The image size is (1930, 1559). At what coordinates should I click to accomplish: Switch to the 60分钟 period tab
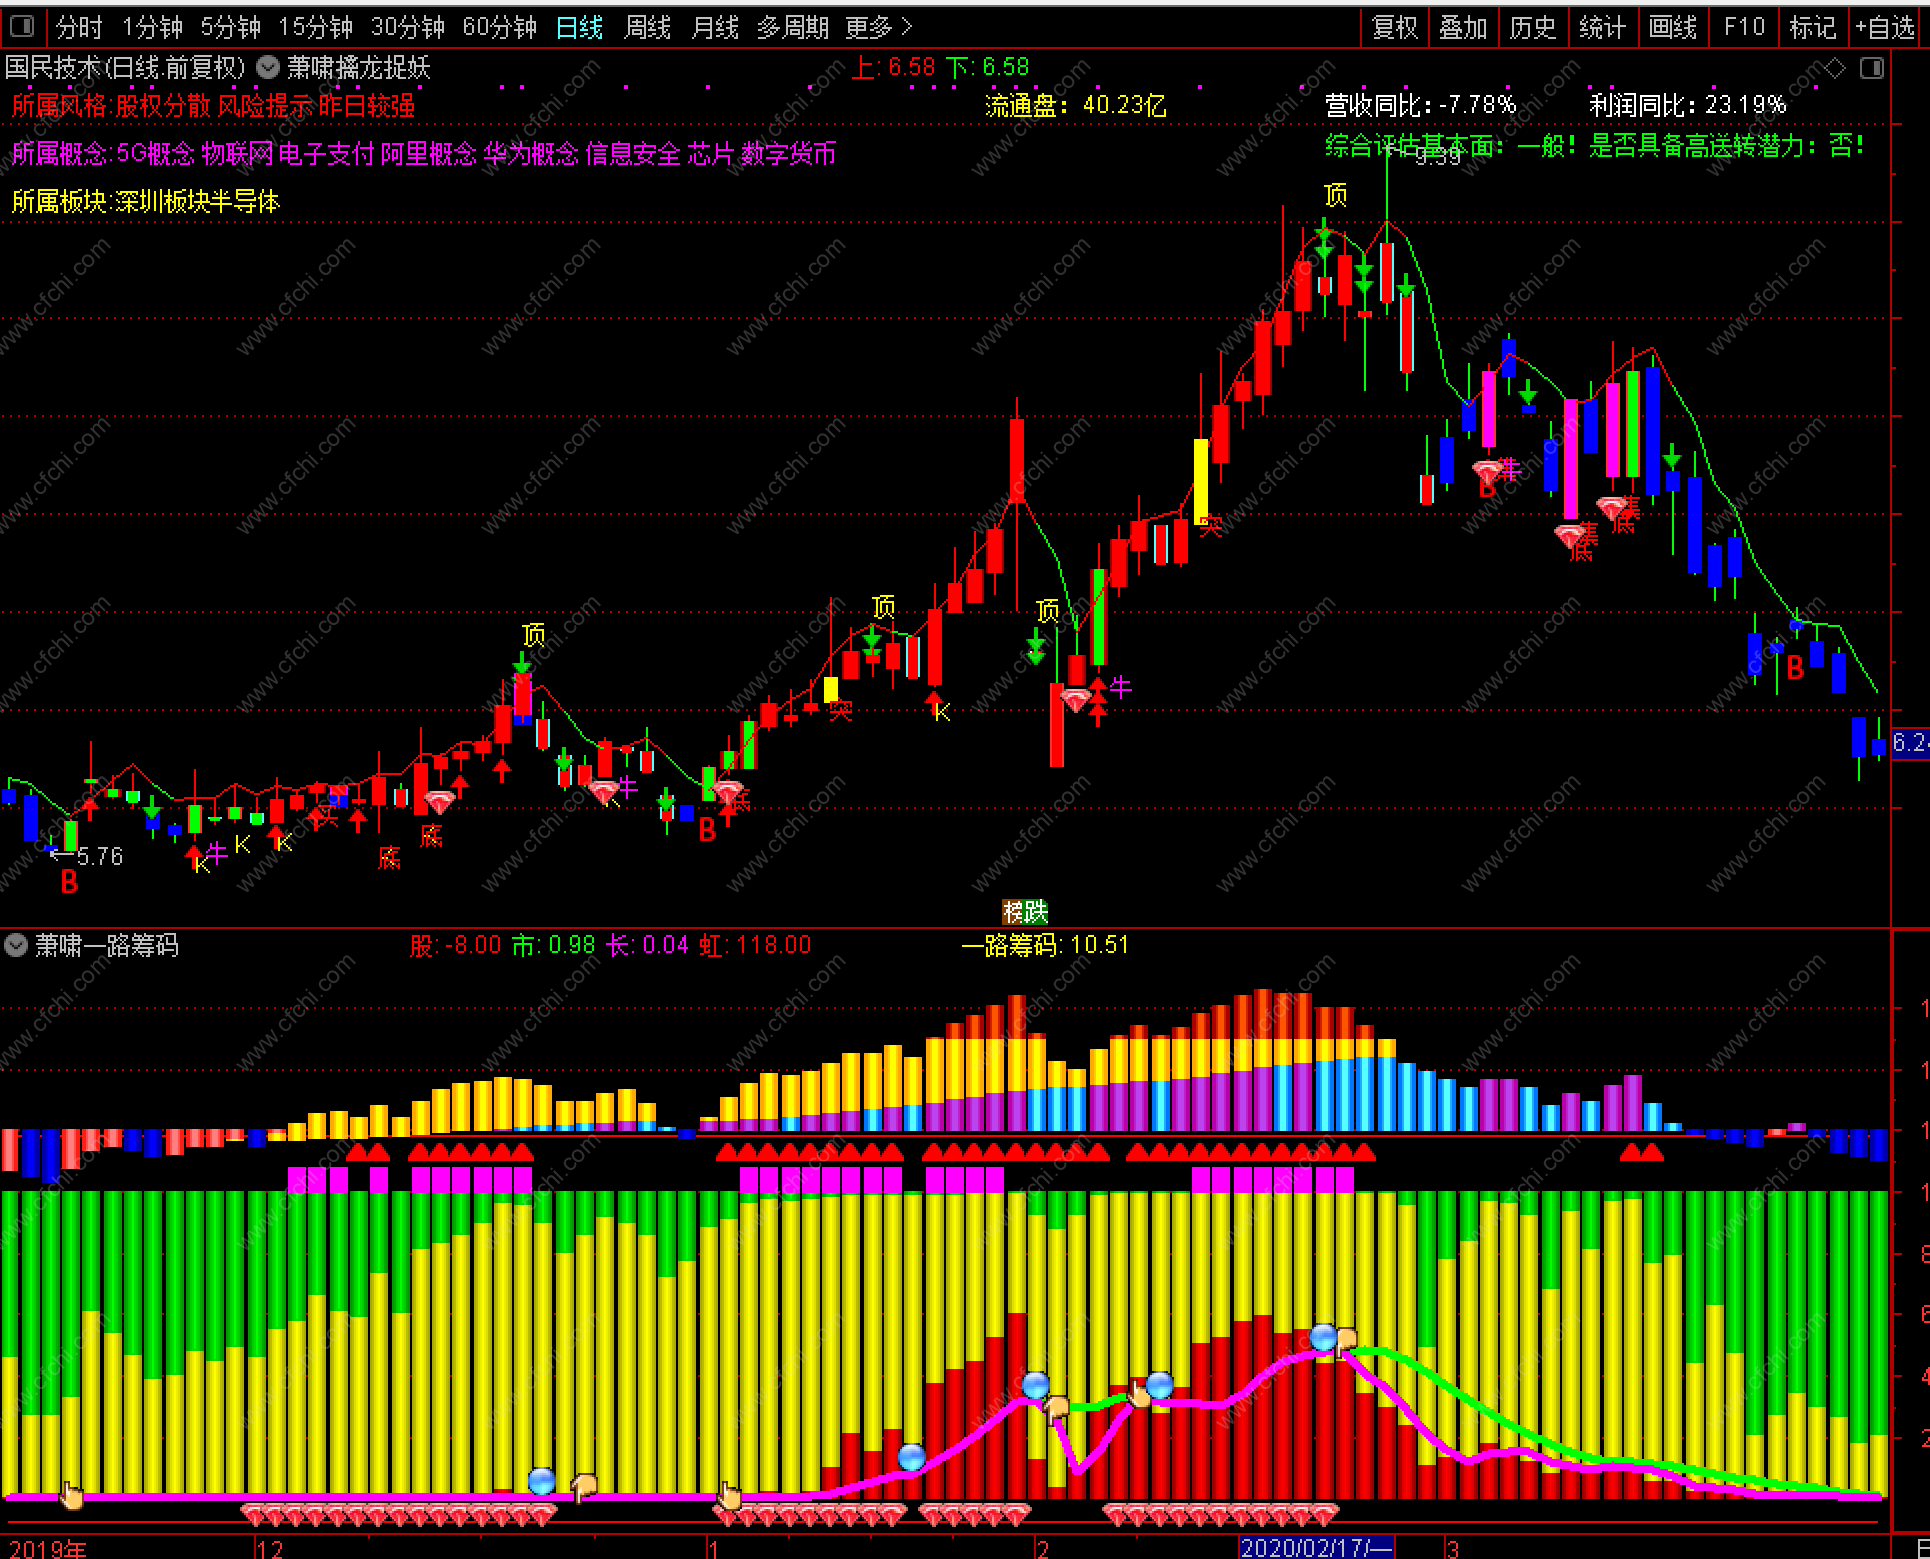click(499, 27)
